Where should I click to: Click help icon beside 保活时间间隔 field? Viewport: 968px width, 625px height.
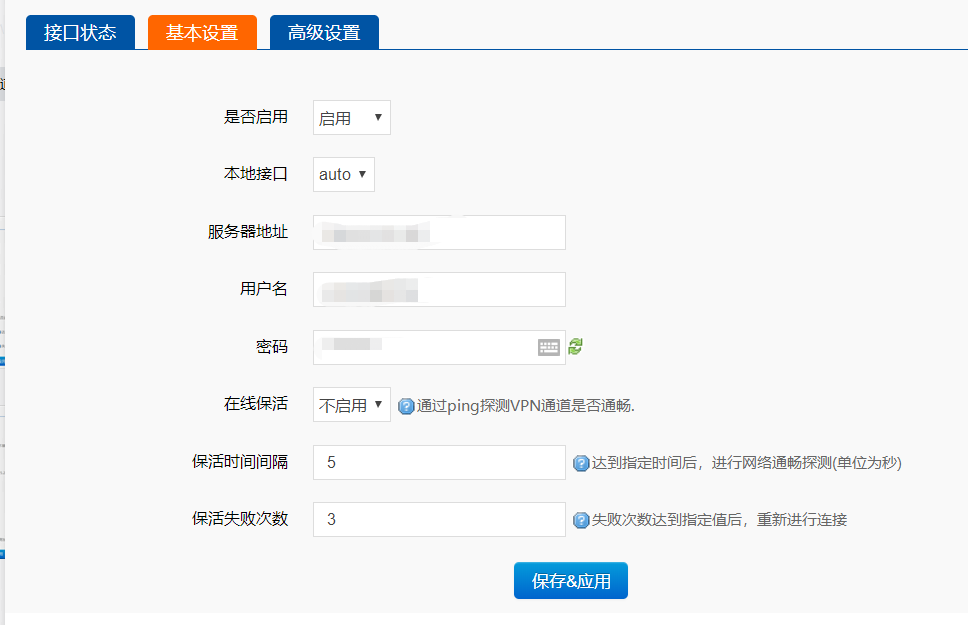click(x=581, y=463)
